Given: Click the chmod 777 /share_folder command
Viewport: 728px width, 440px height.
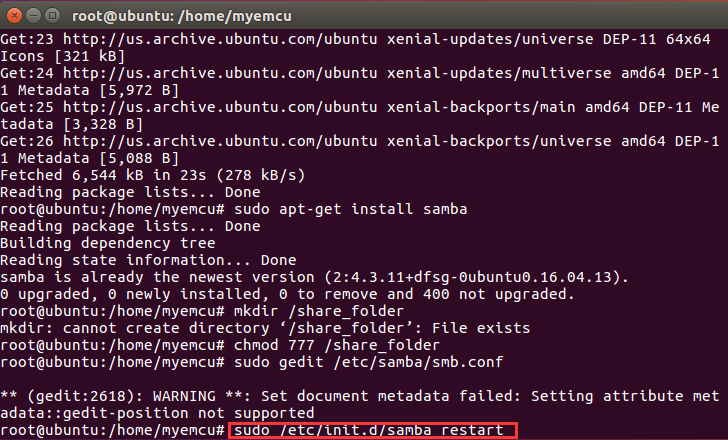Looking at the screenshot, I should click(x=337, y=345).
